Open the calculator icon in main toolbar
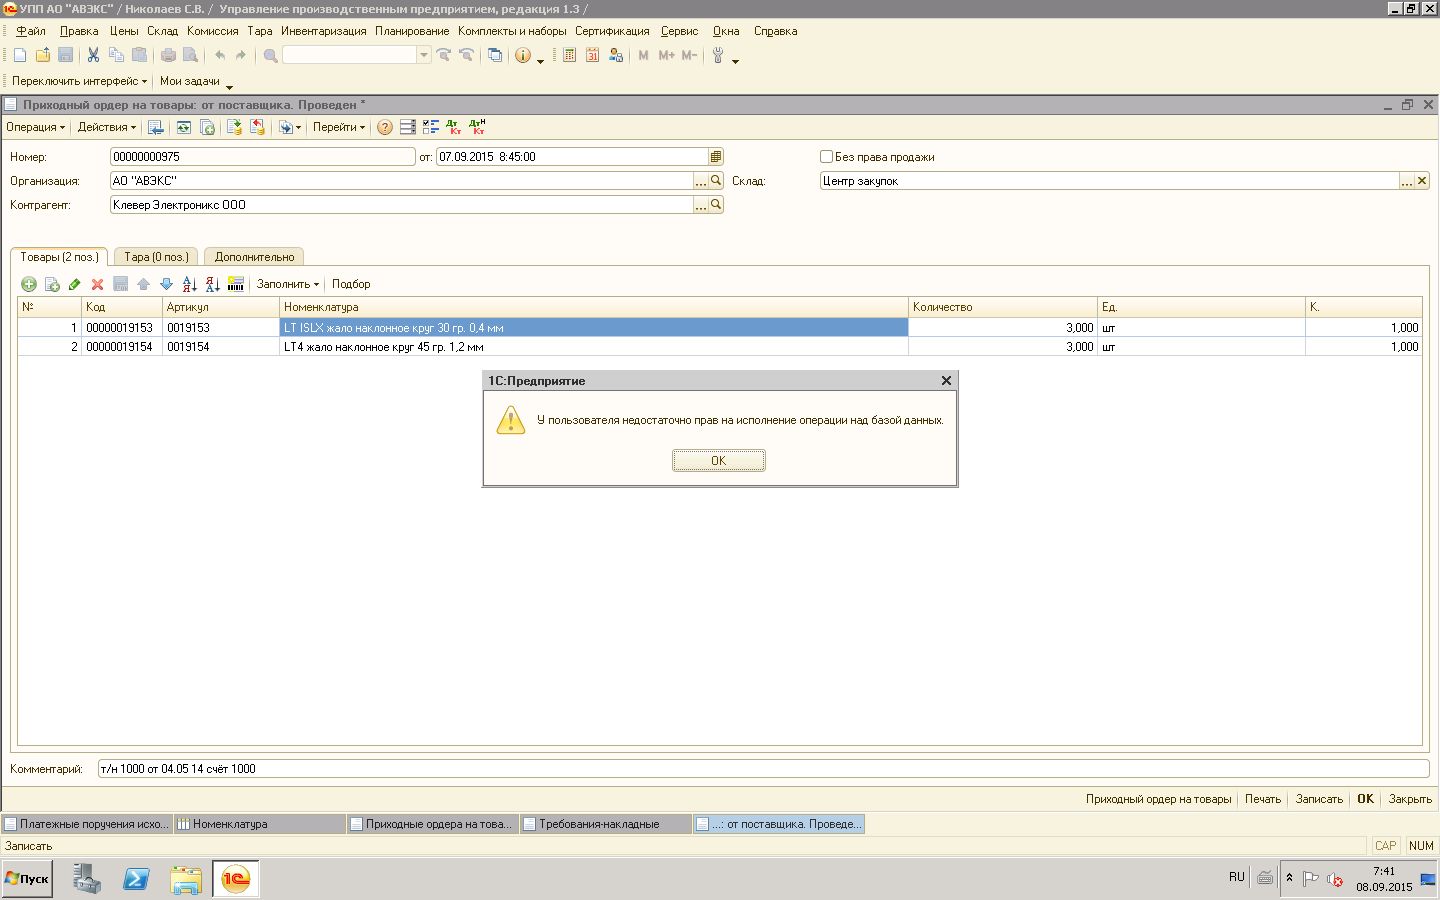The height and width of the screenshot is (900, 1440). click(x=569, y=56)
